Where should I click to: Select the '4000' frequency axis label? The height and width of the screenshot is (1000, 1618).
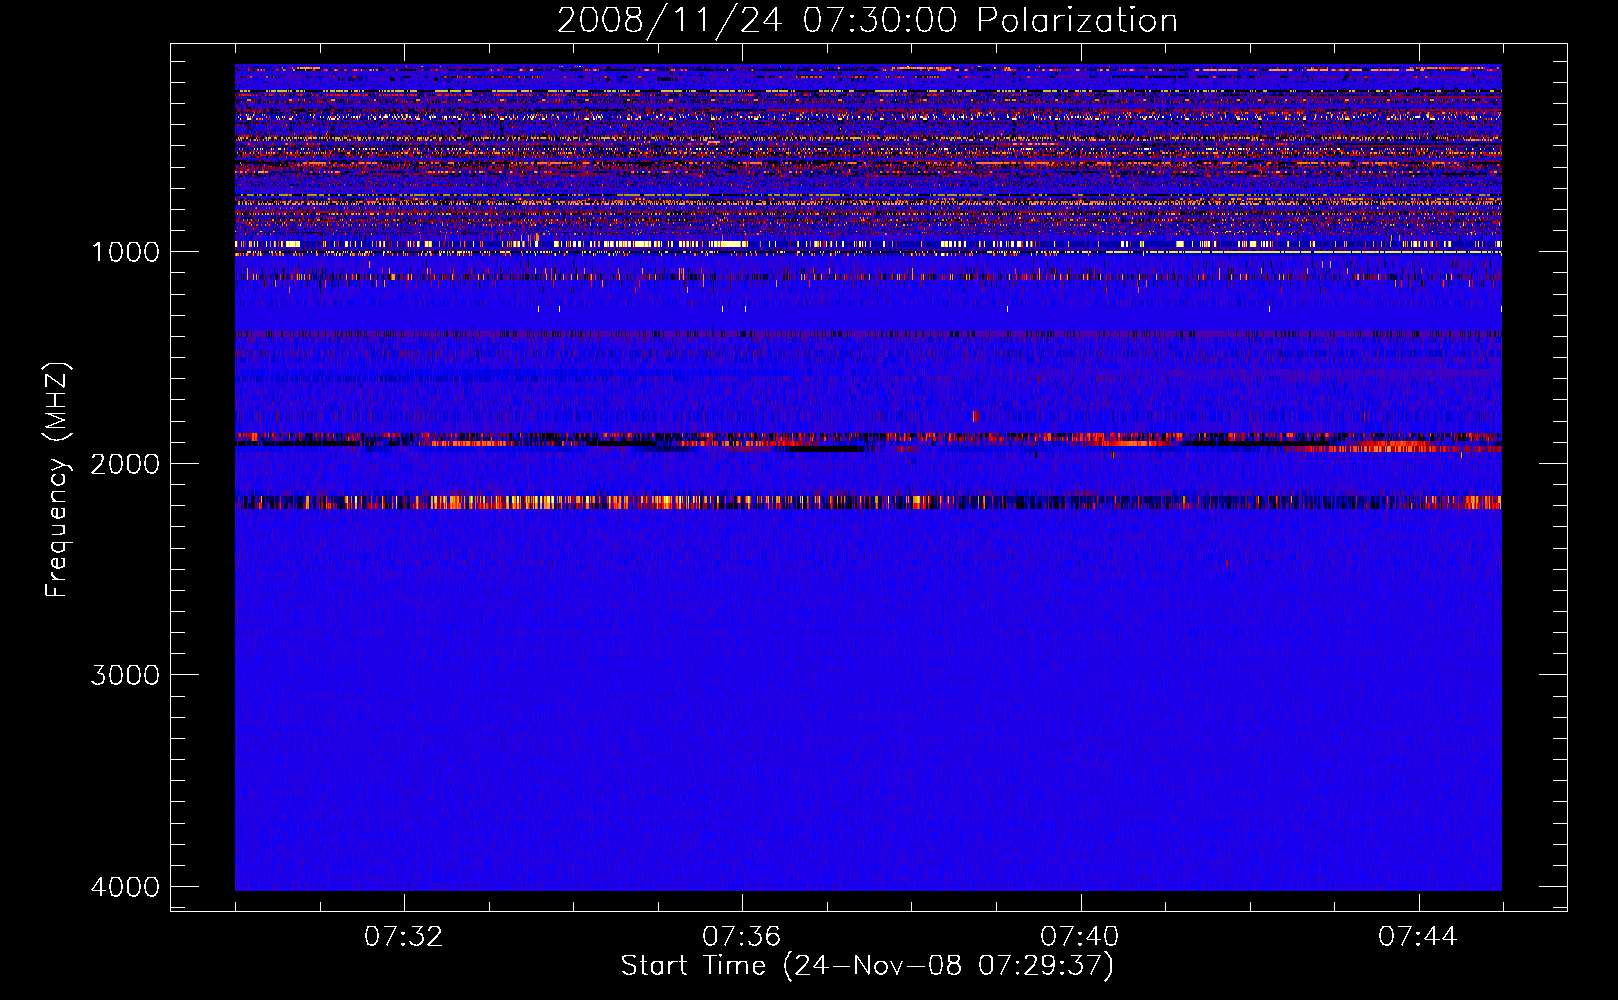(125, 887)
